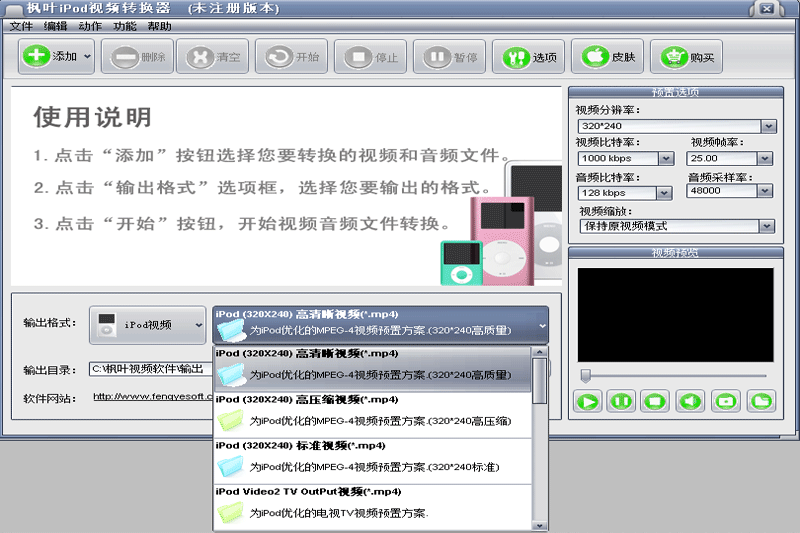Click the preview snapshot camera button
Viewport: 800px width, 533px height.
coord(726,401)
